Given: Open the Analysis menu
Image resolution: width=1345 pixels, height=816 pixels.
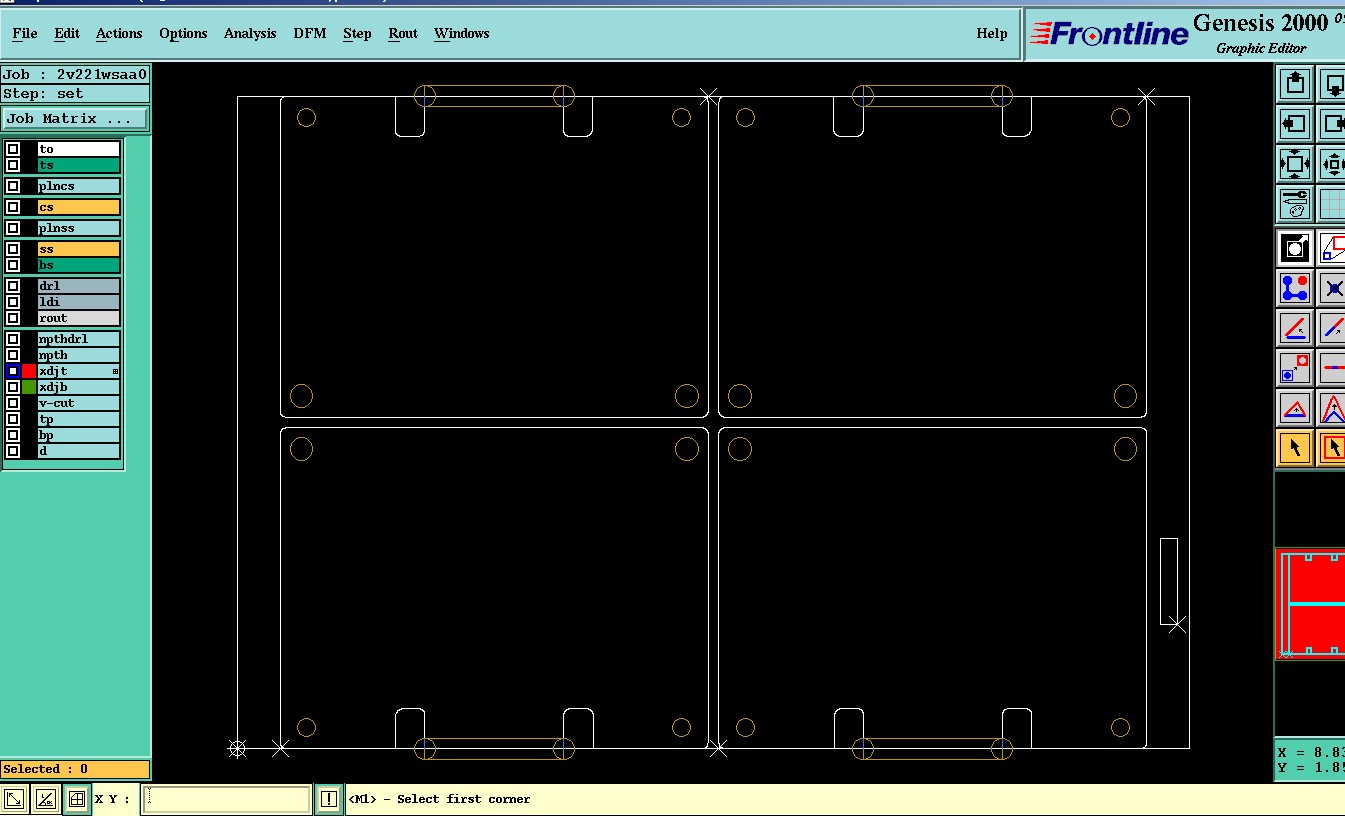Looking at the screenshot, I should [250, 33].
